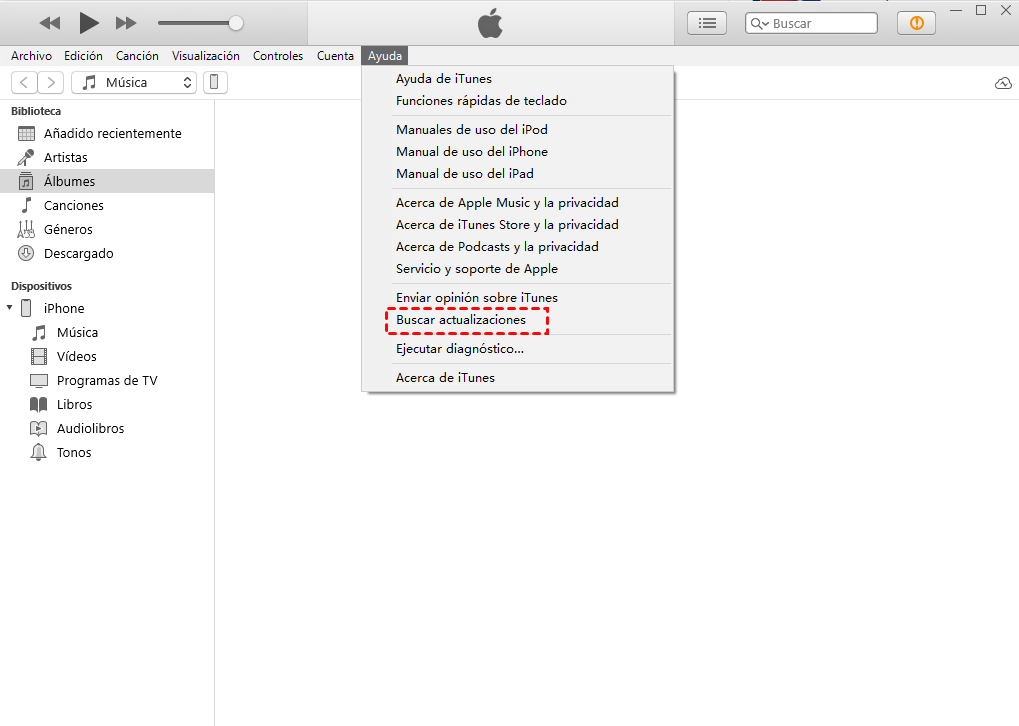The image size is (1019, 726).
Task: Skip to the previous track
Action: tap(50, 22)
